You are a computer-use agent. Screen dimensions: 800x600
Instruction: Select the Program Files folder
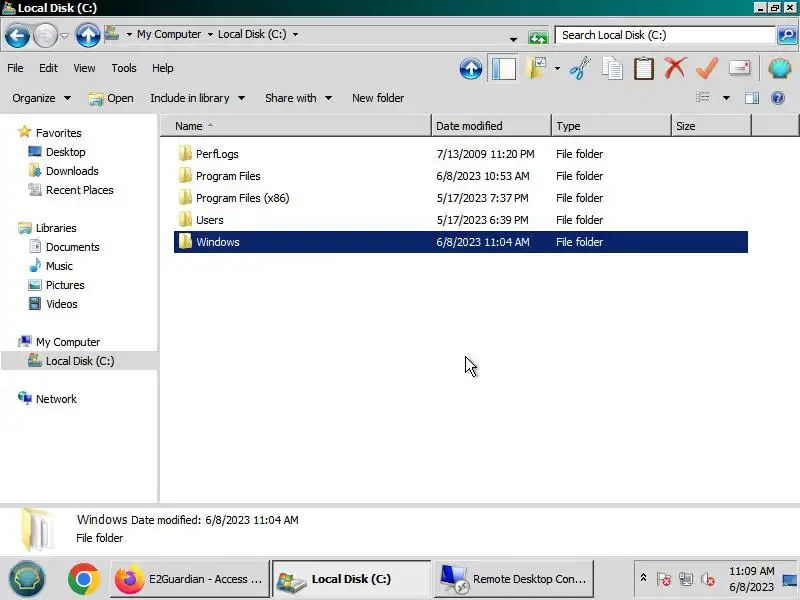tap(228, 176)
